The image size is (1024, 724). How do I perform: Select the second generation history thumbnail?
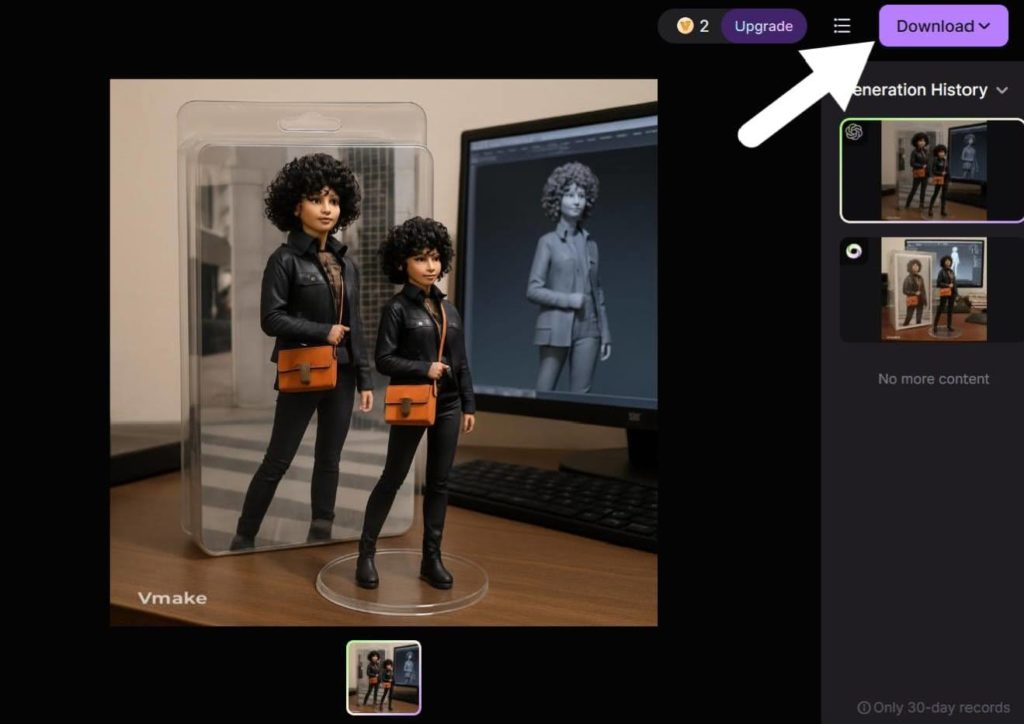[x=933, y=289]
